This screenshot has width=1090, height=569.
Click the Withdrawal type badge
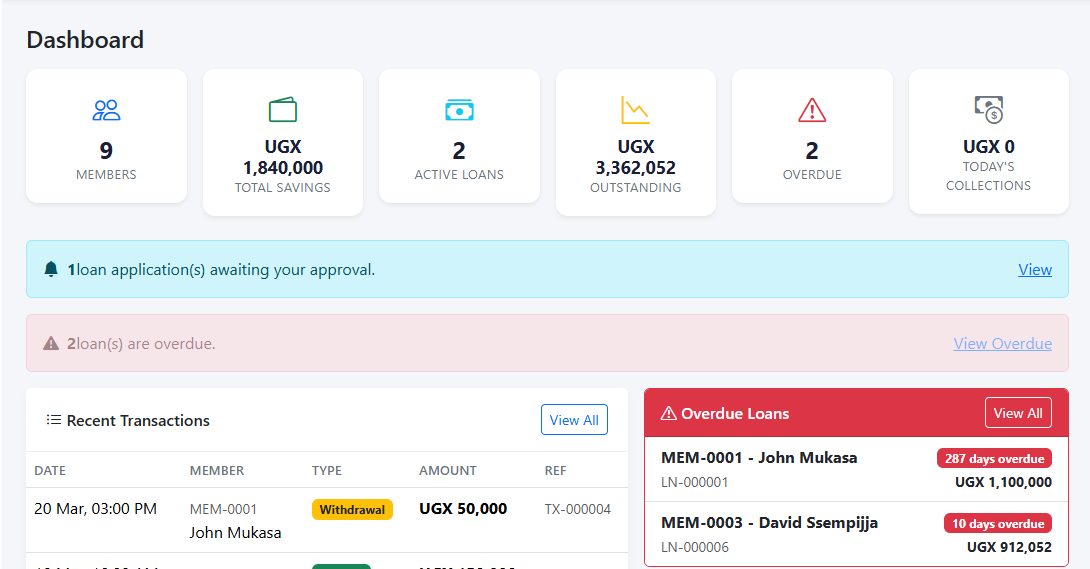click(352, 509)
